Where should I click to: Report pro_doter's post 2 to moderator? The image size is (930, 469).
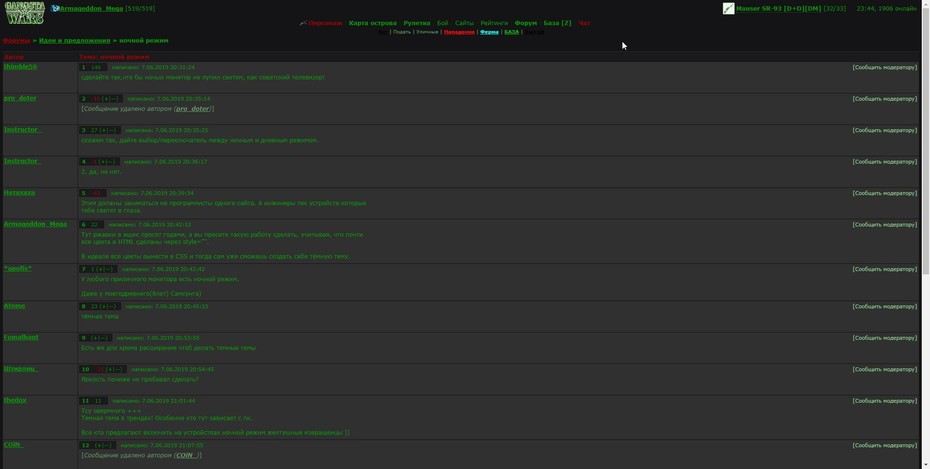(x=884, y=99)
